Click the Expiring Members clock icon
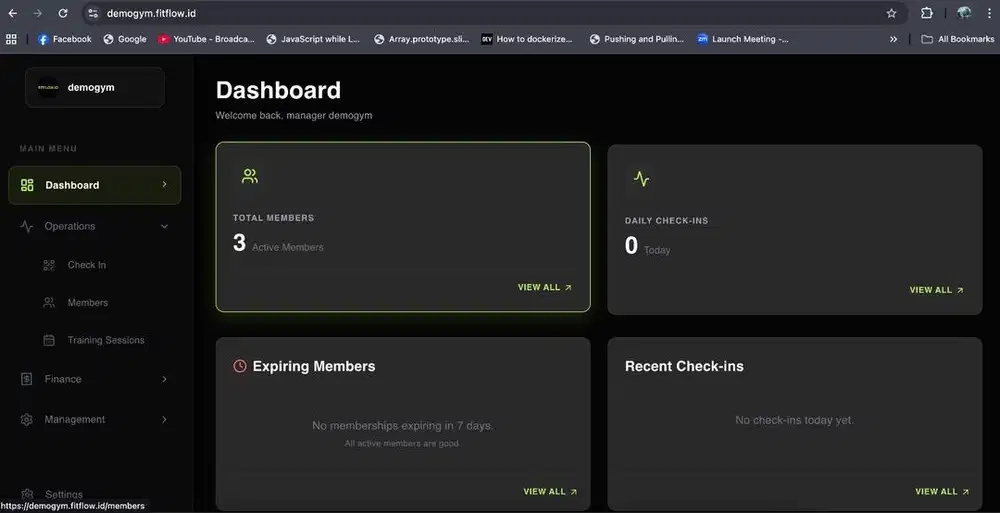Viewport: 1000px width, 513px height. (240, 366)
